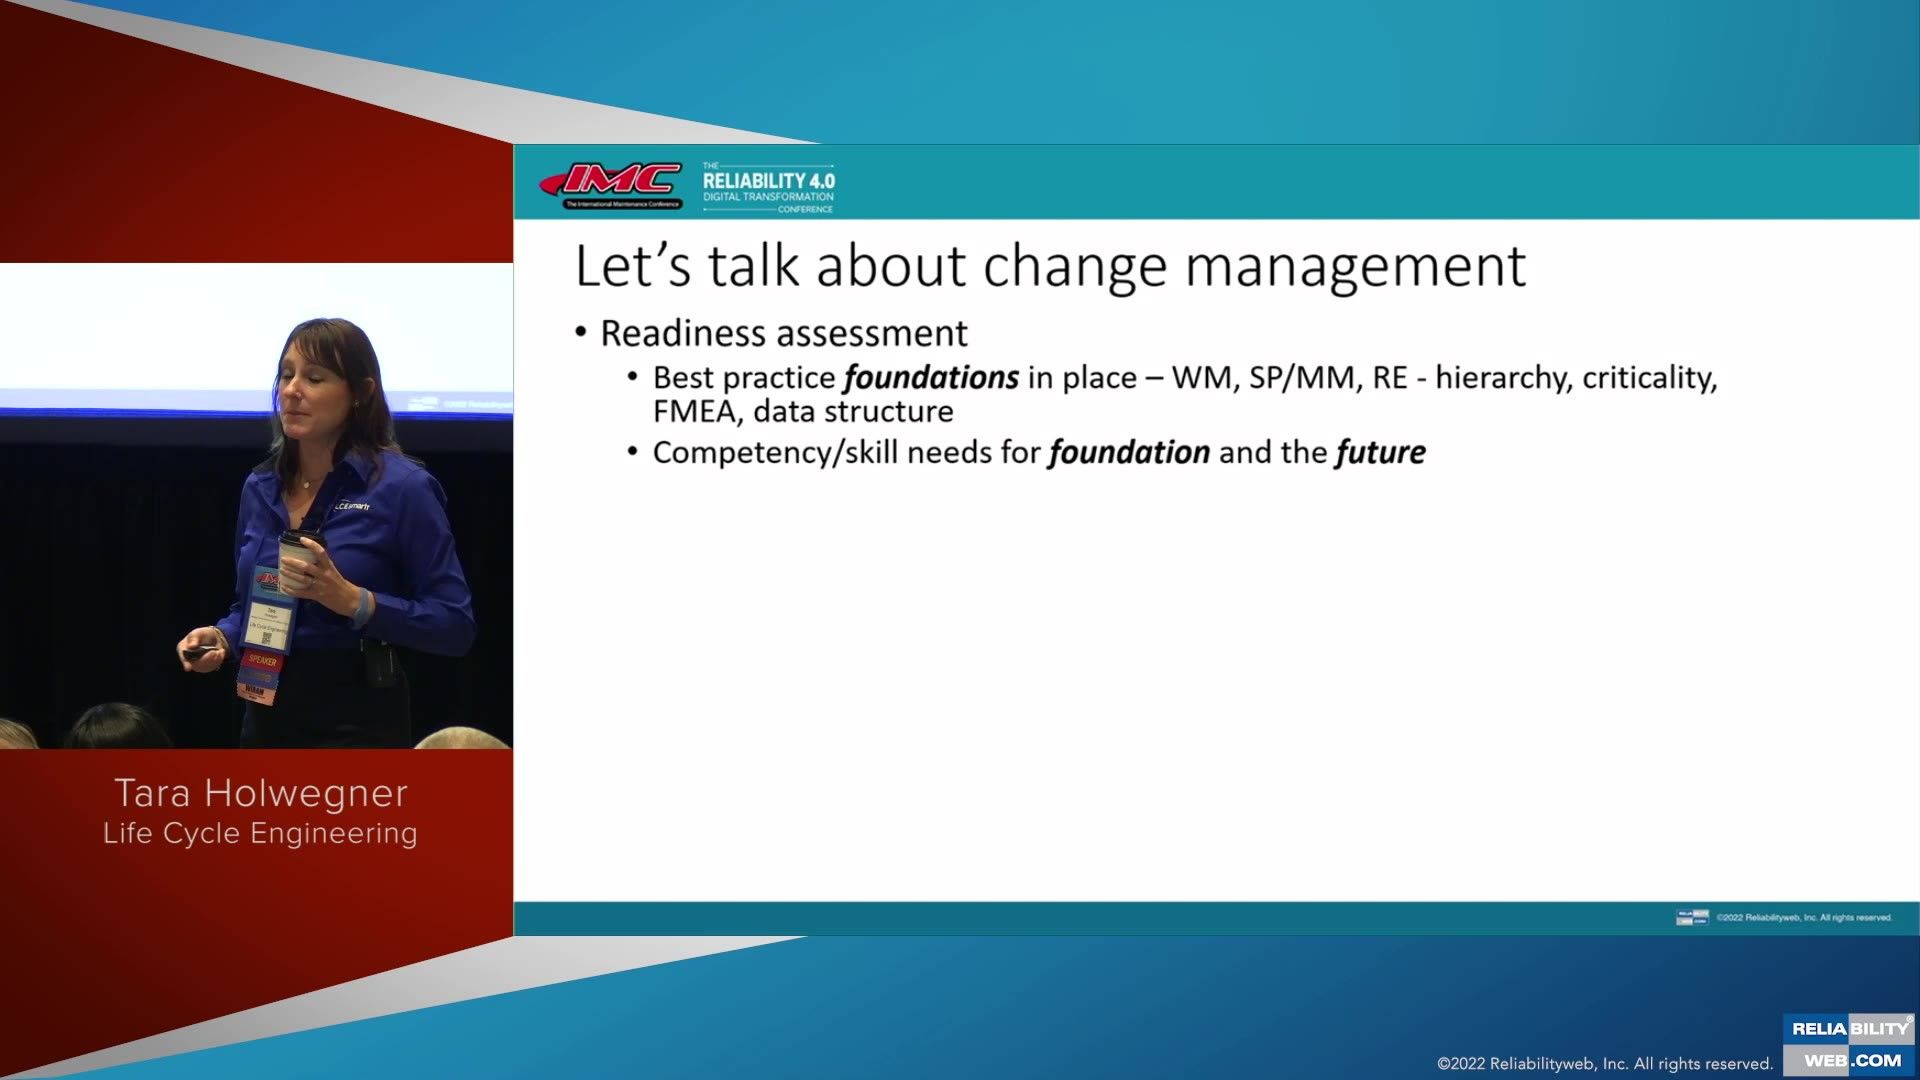Click the Reliabilityweb.com logo in the corner
Viewport: 1920px width, 1080px height.
[1849, 1044]
